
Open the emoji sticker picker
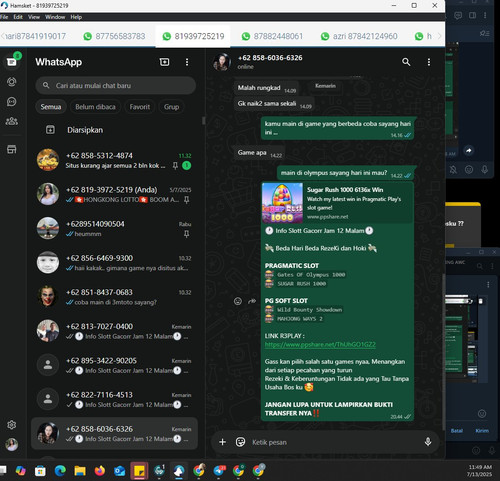[240, 442]
